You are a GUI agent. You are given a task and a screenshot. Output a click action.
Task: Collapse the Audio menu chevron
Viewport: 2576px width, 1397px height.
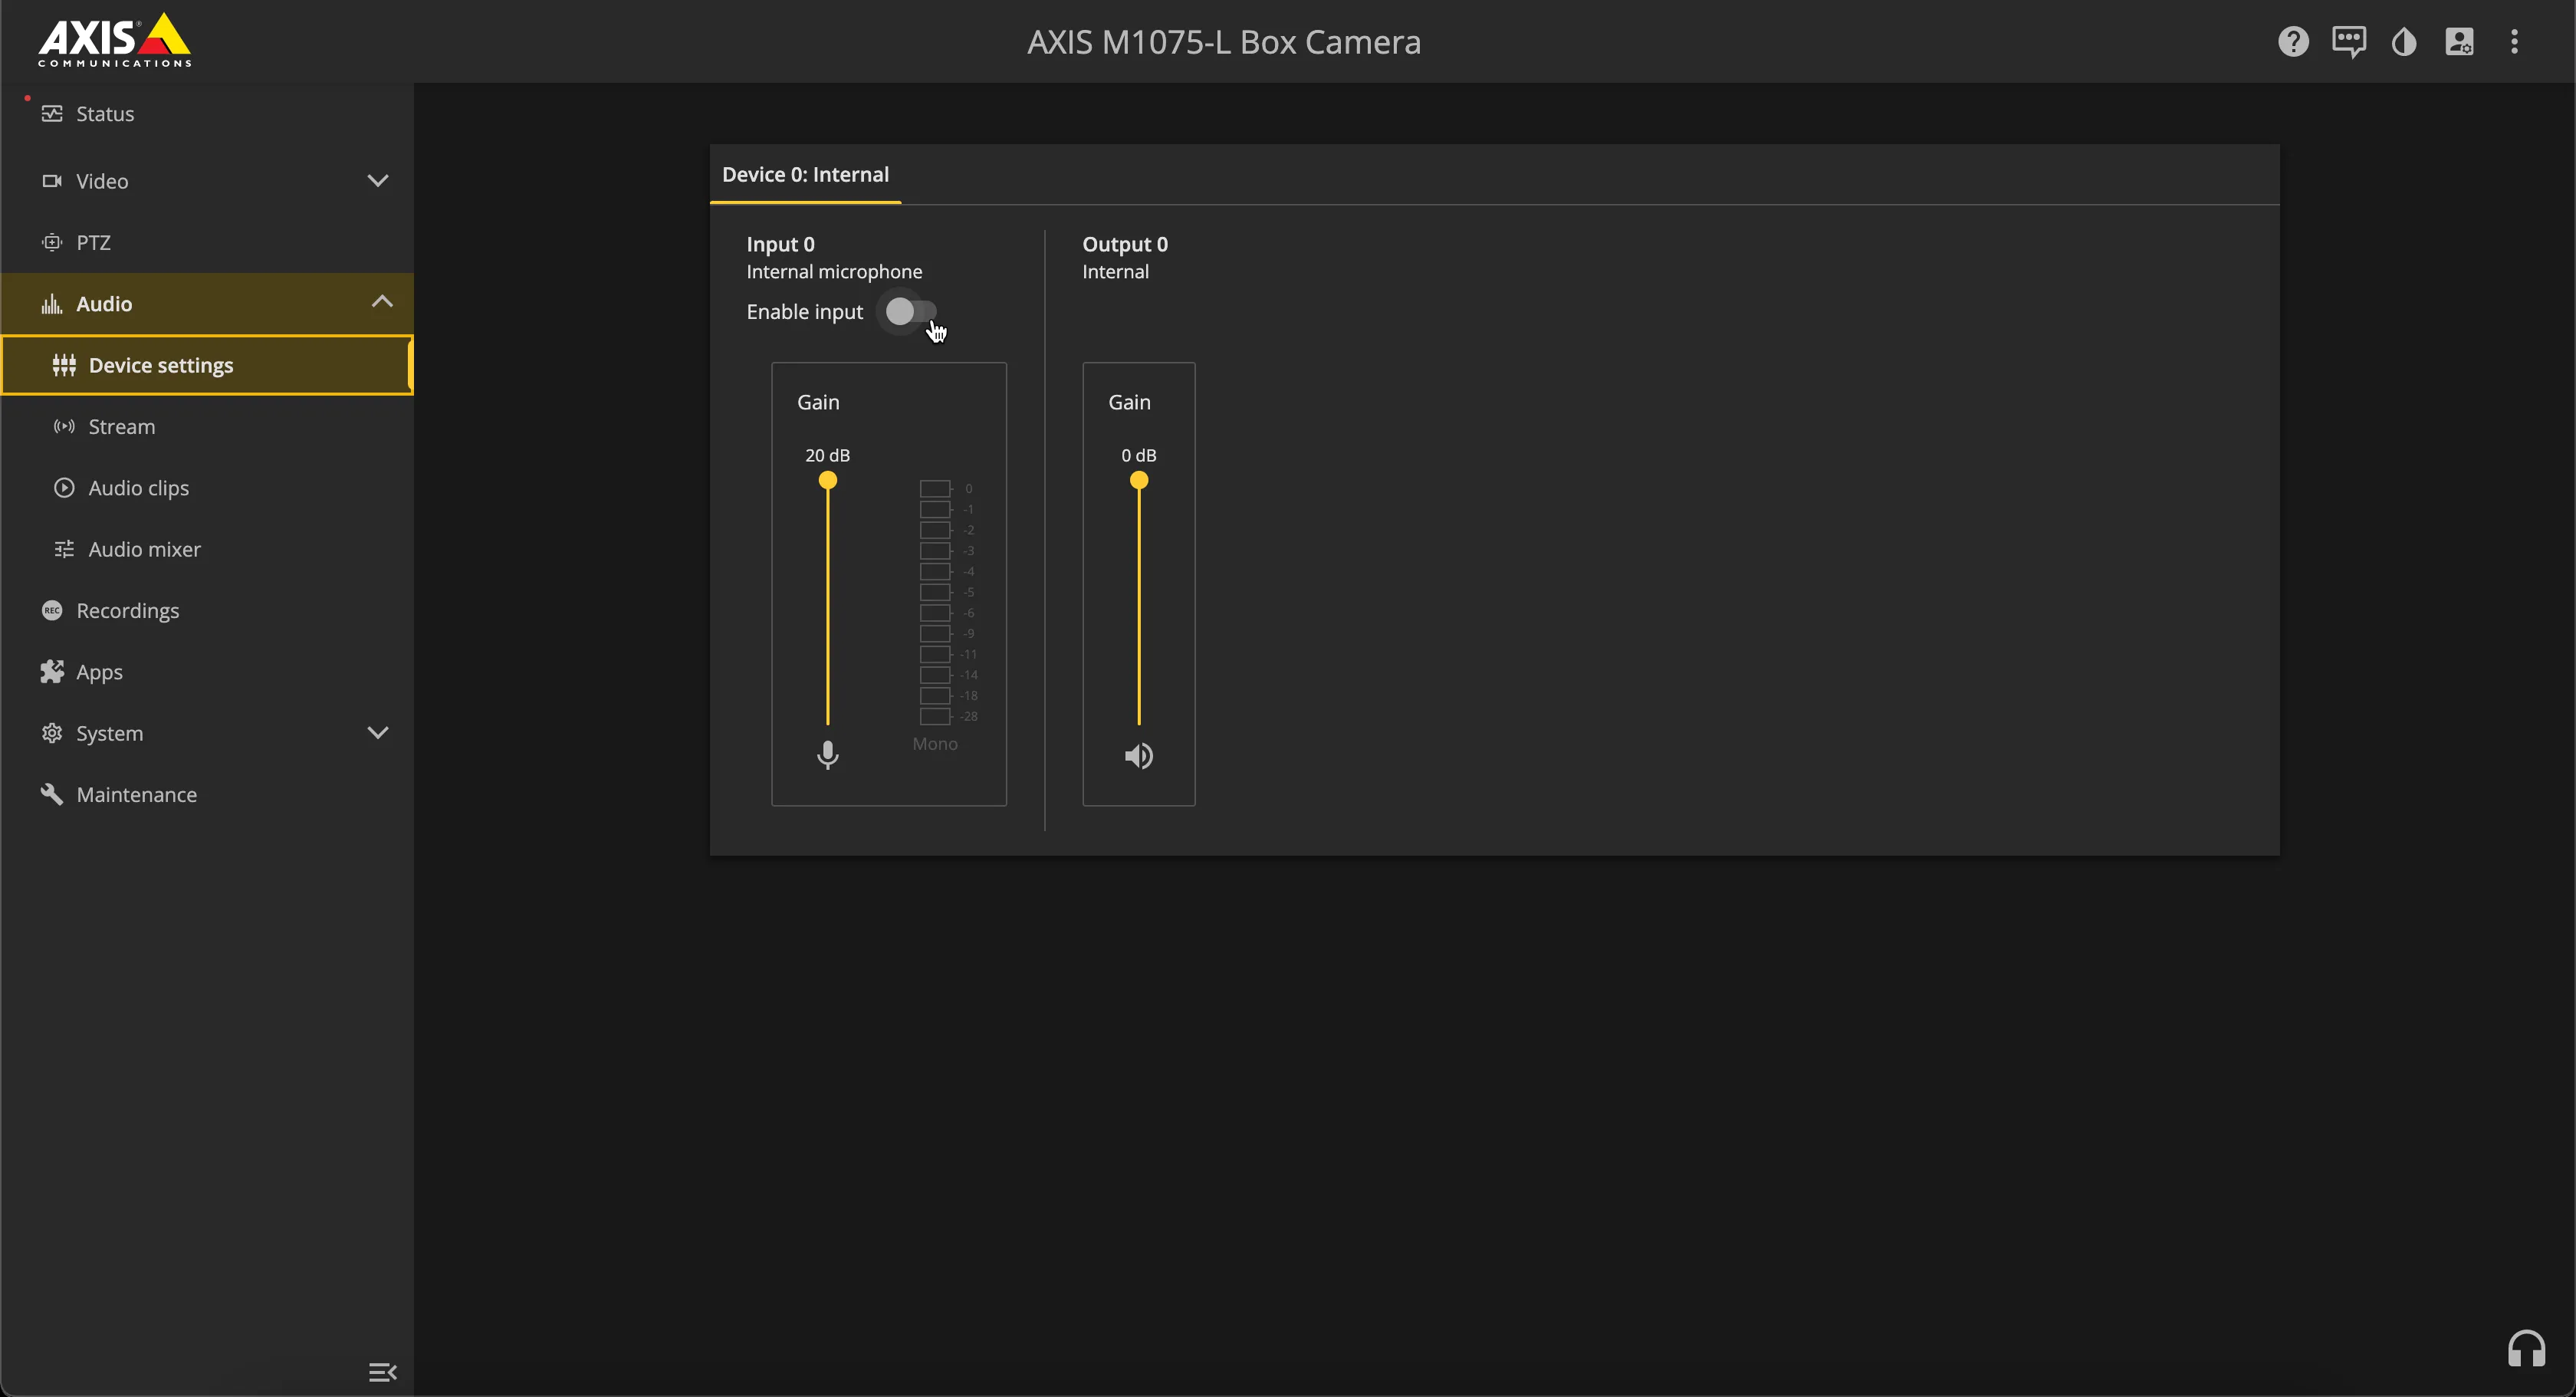pos(381,302)
